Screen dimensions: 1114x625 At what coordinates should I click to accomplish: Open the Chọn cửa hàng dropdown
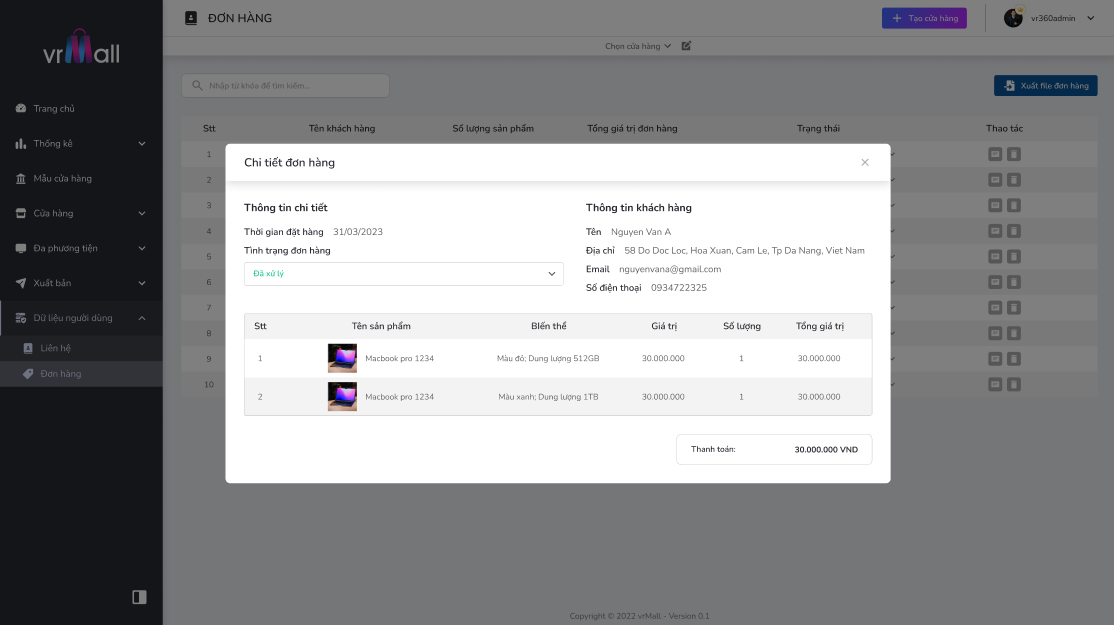pos(637,46)
